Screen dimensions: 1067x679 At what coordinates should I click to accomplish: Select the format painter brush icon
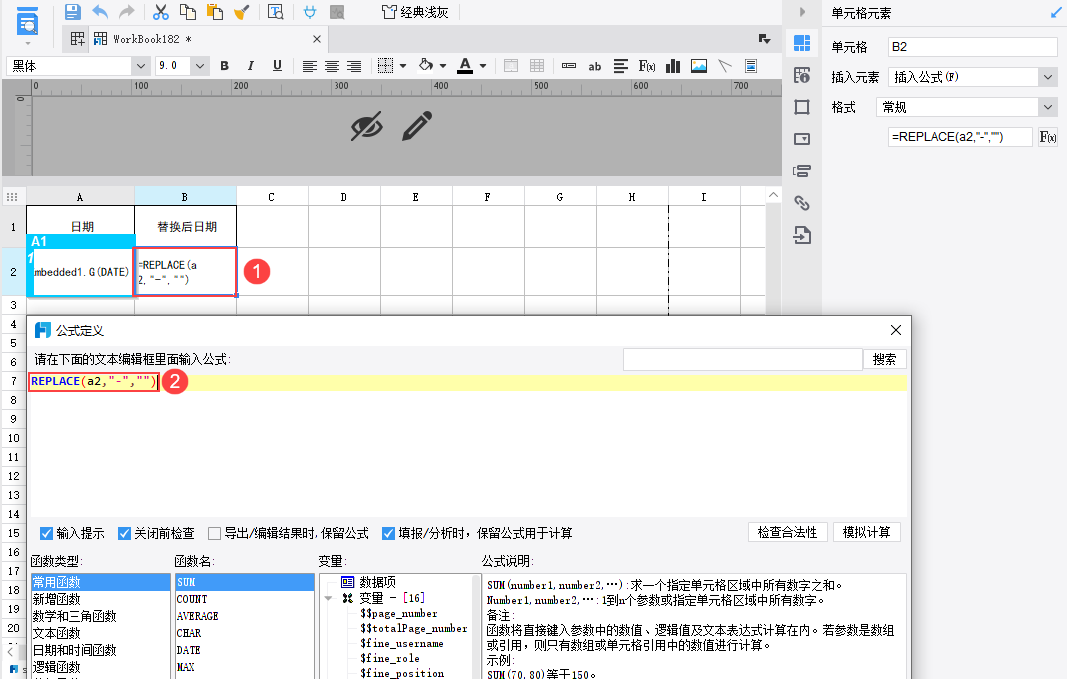(x=242, y=12)
